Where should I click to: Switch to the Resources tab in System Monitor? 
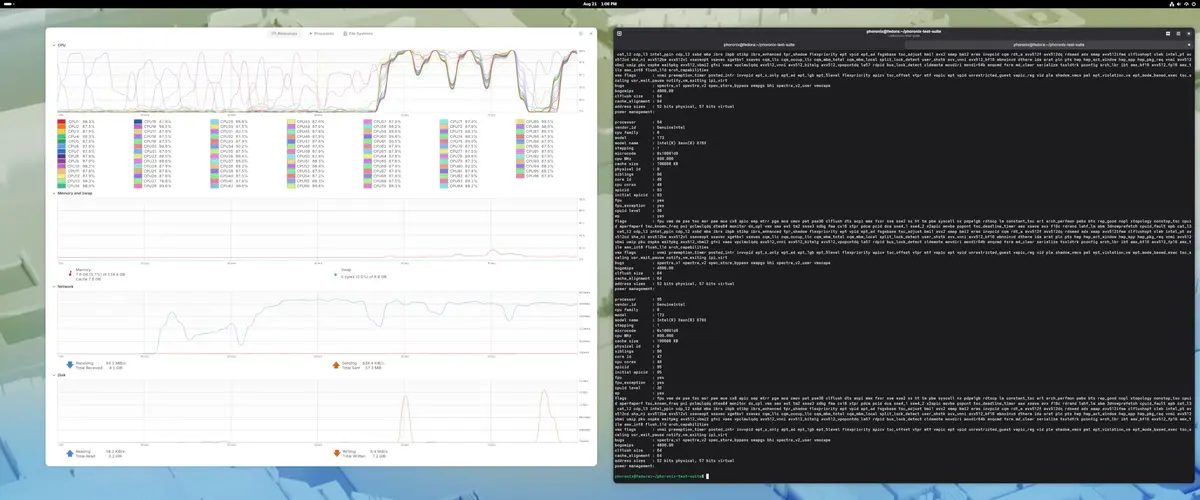click(x=287, y=34)
